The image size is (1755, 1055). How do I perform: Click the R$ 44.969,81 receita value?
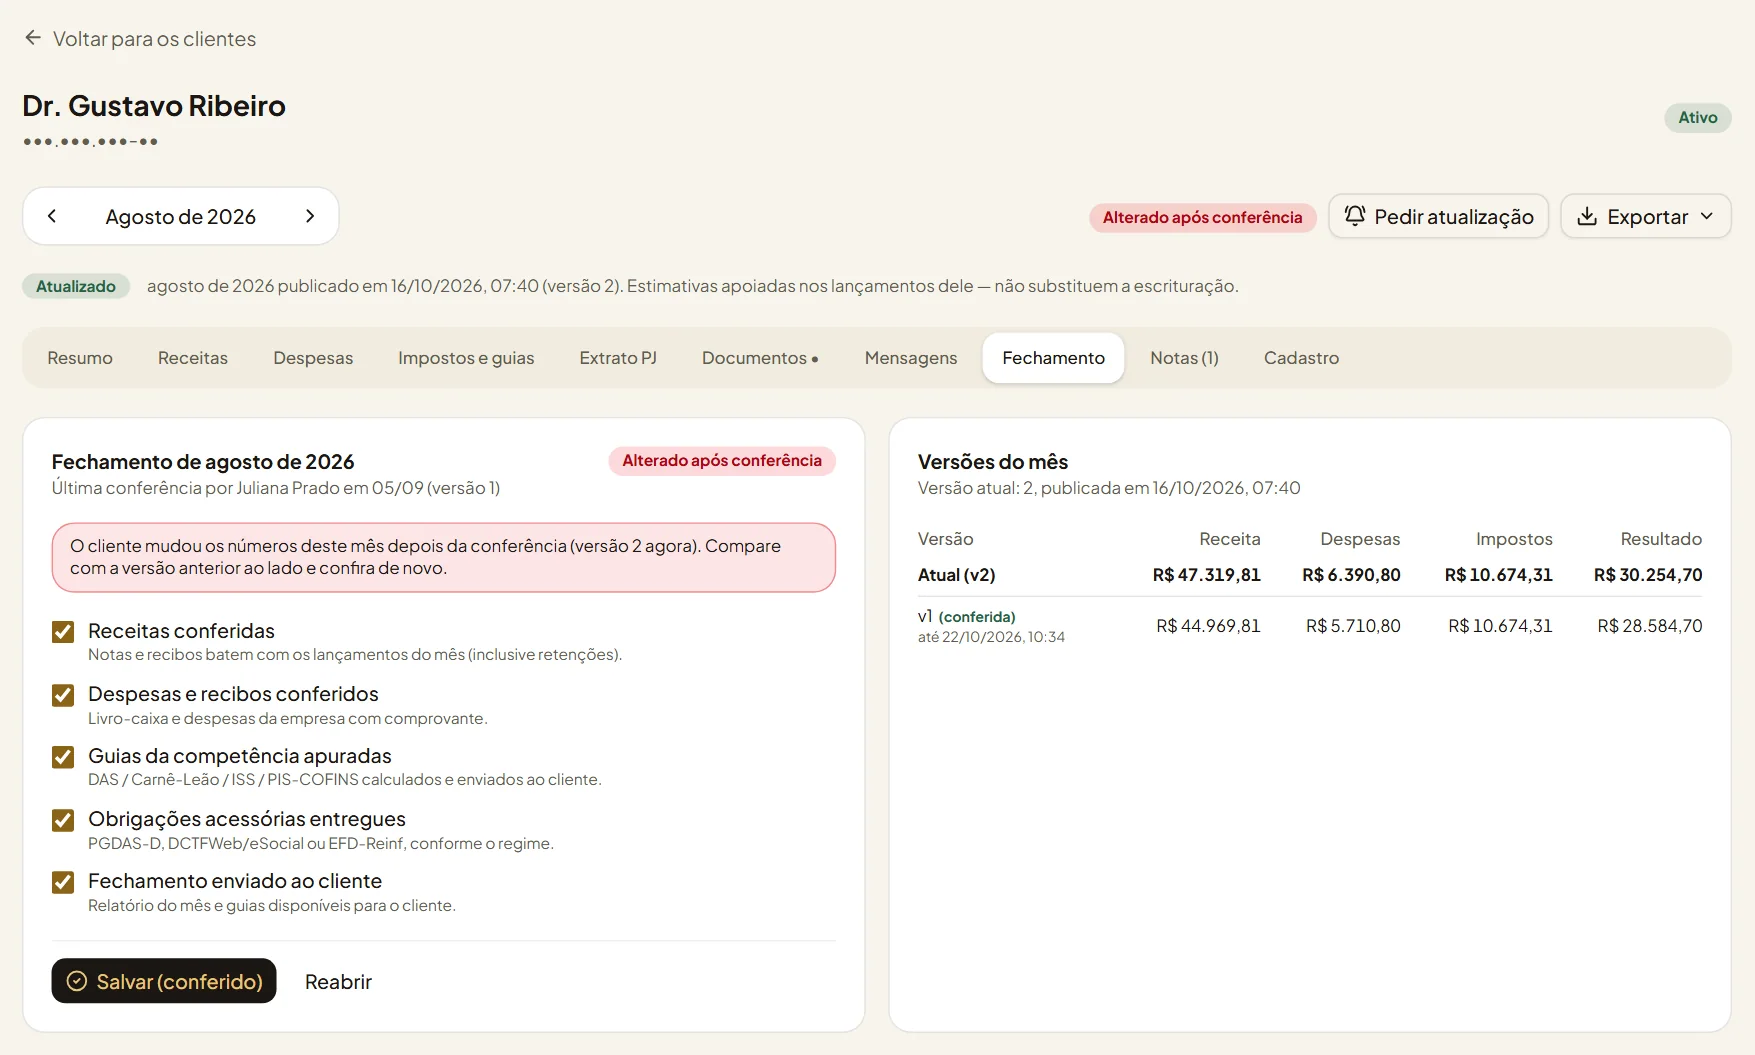click(1208, 626)
